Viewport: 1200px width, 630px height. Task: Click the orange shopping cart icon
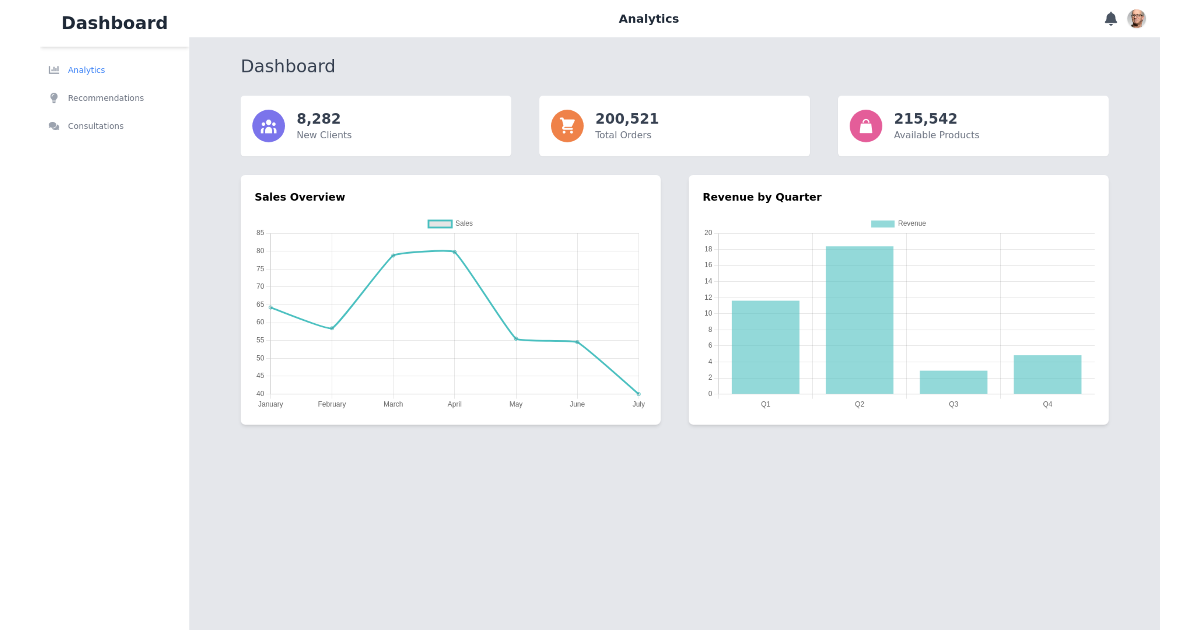(567, 125)
